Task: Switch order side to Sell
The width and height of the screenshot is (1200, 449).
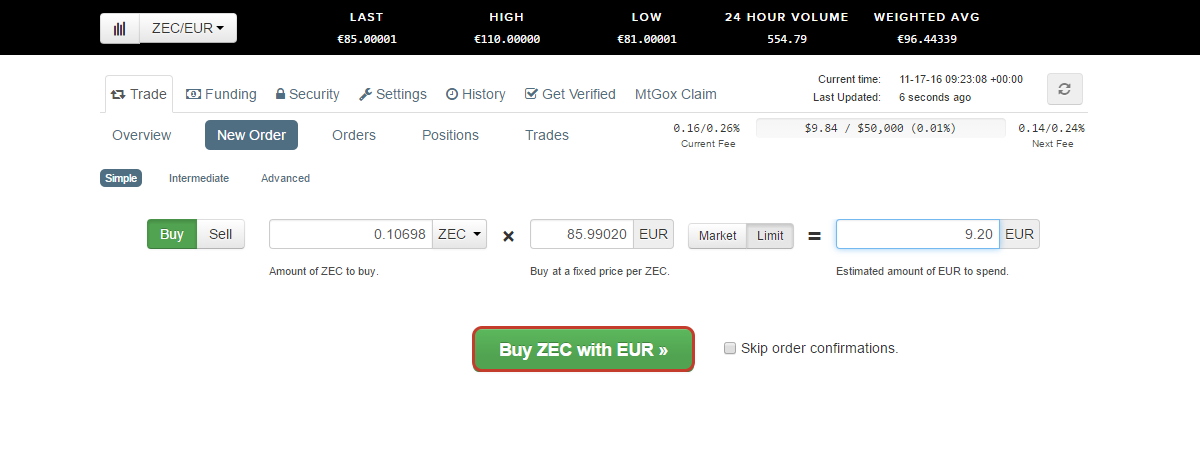Action: click(x=220, y=235)
